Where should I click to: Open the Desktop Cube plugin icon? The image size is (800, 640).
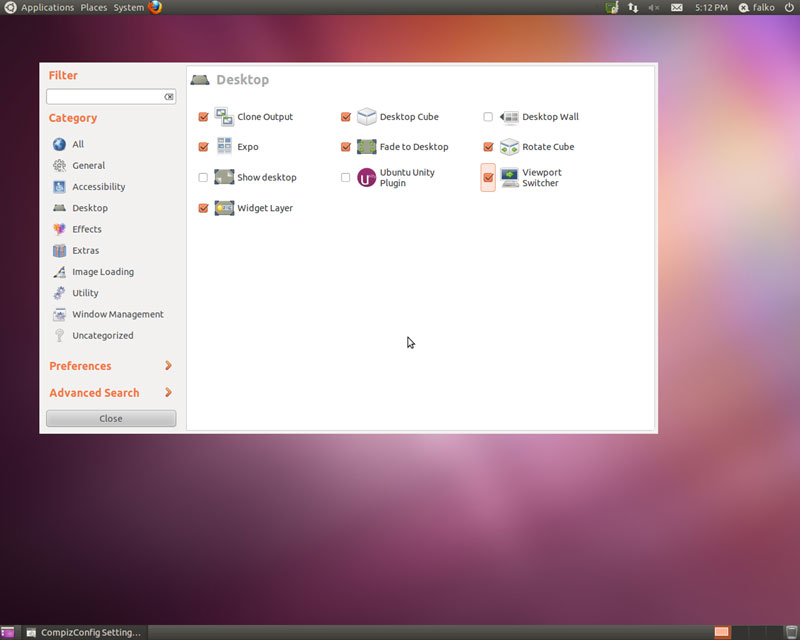pos(366,117)
